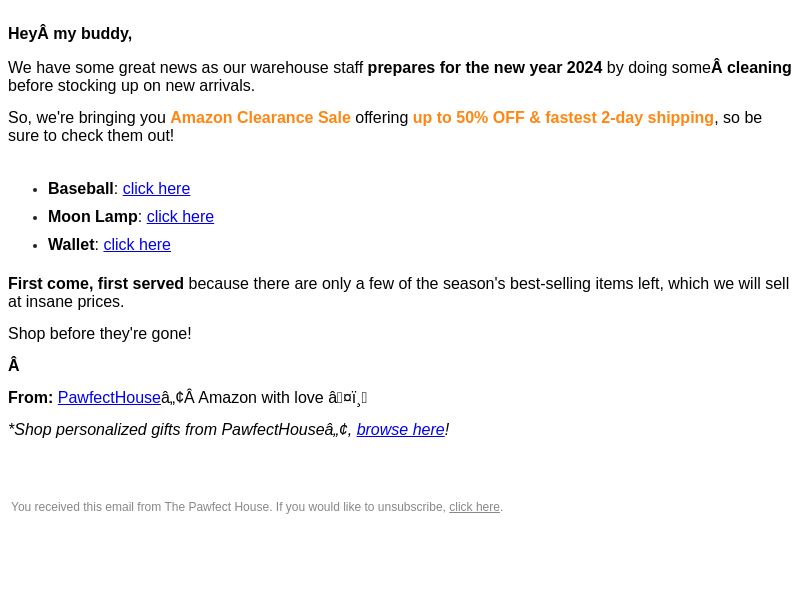Click the bold 'Moon Lamp' list label
This screenshot has height=600, width=800.
click(x=93, y=216)
